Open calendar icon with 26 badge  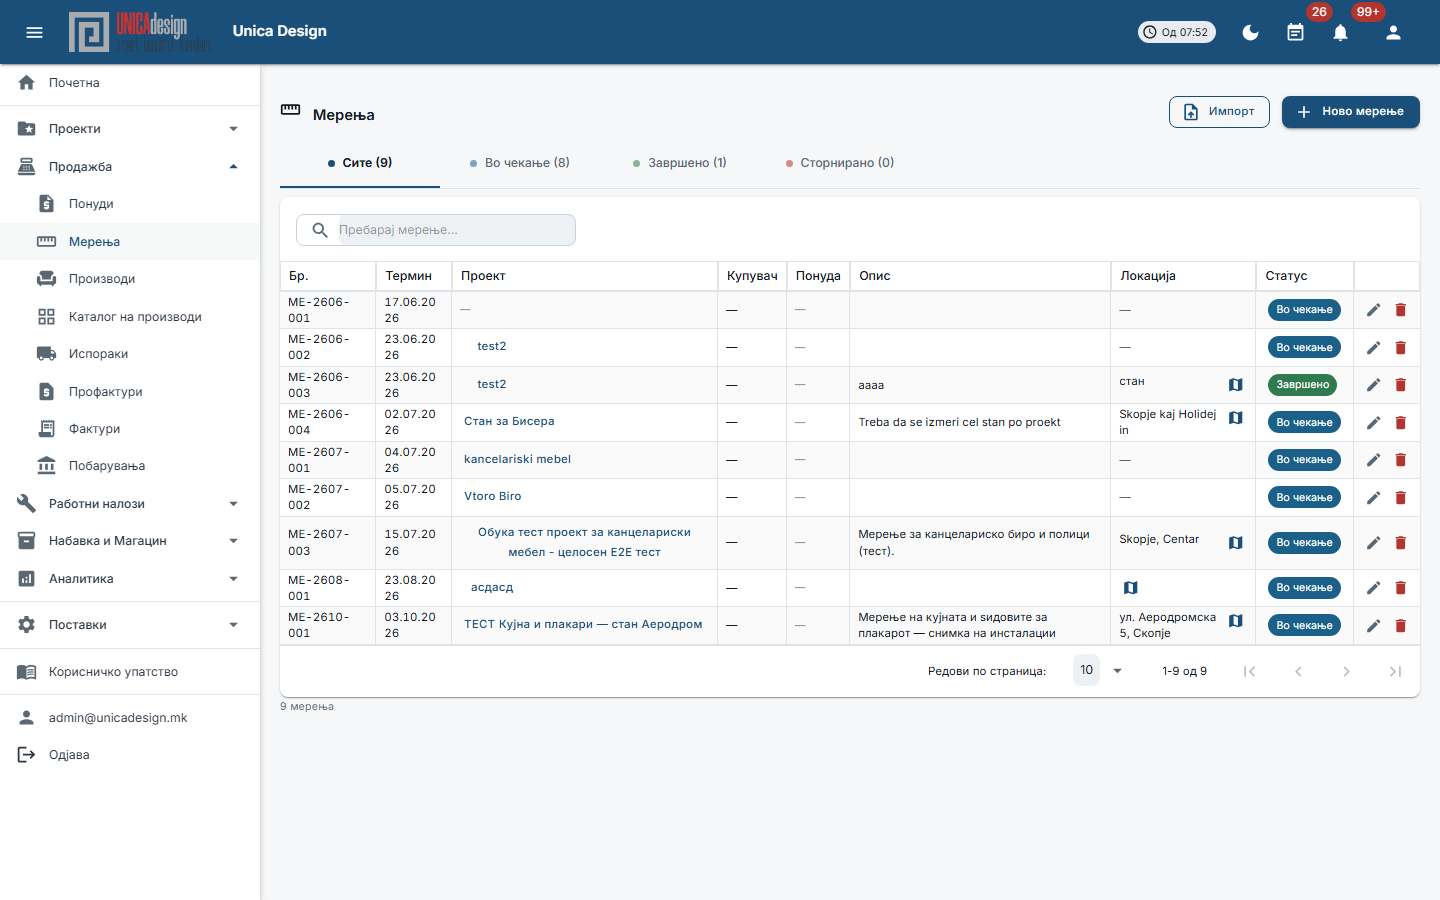click(x=1295, y=32)
